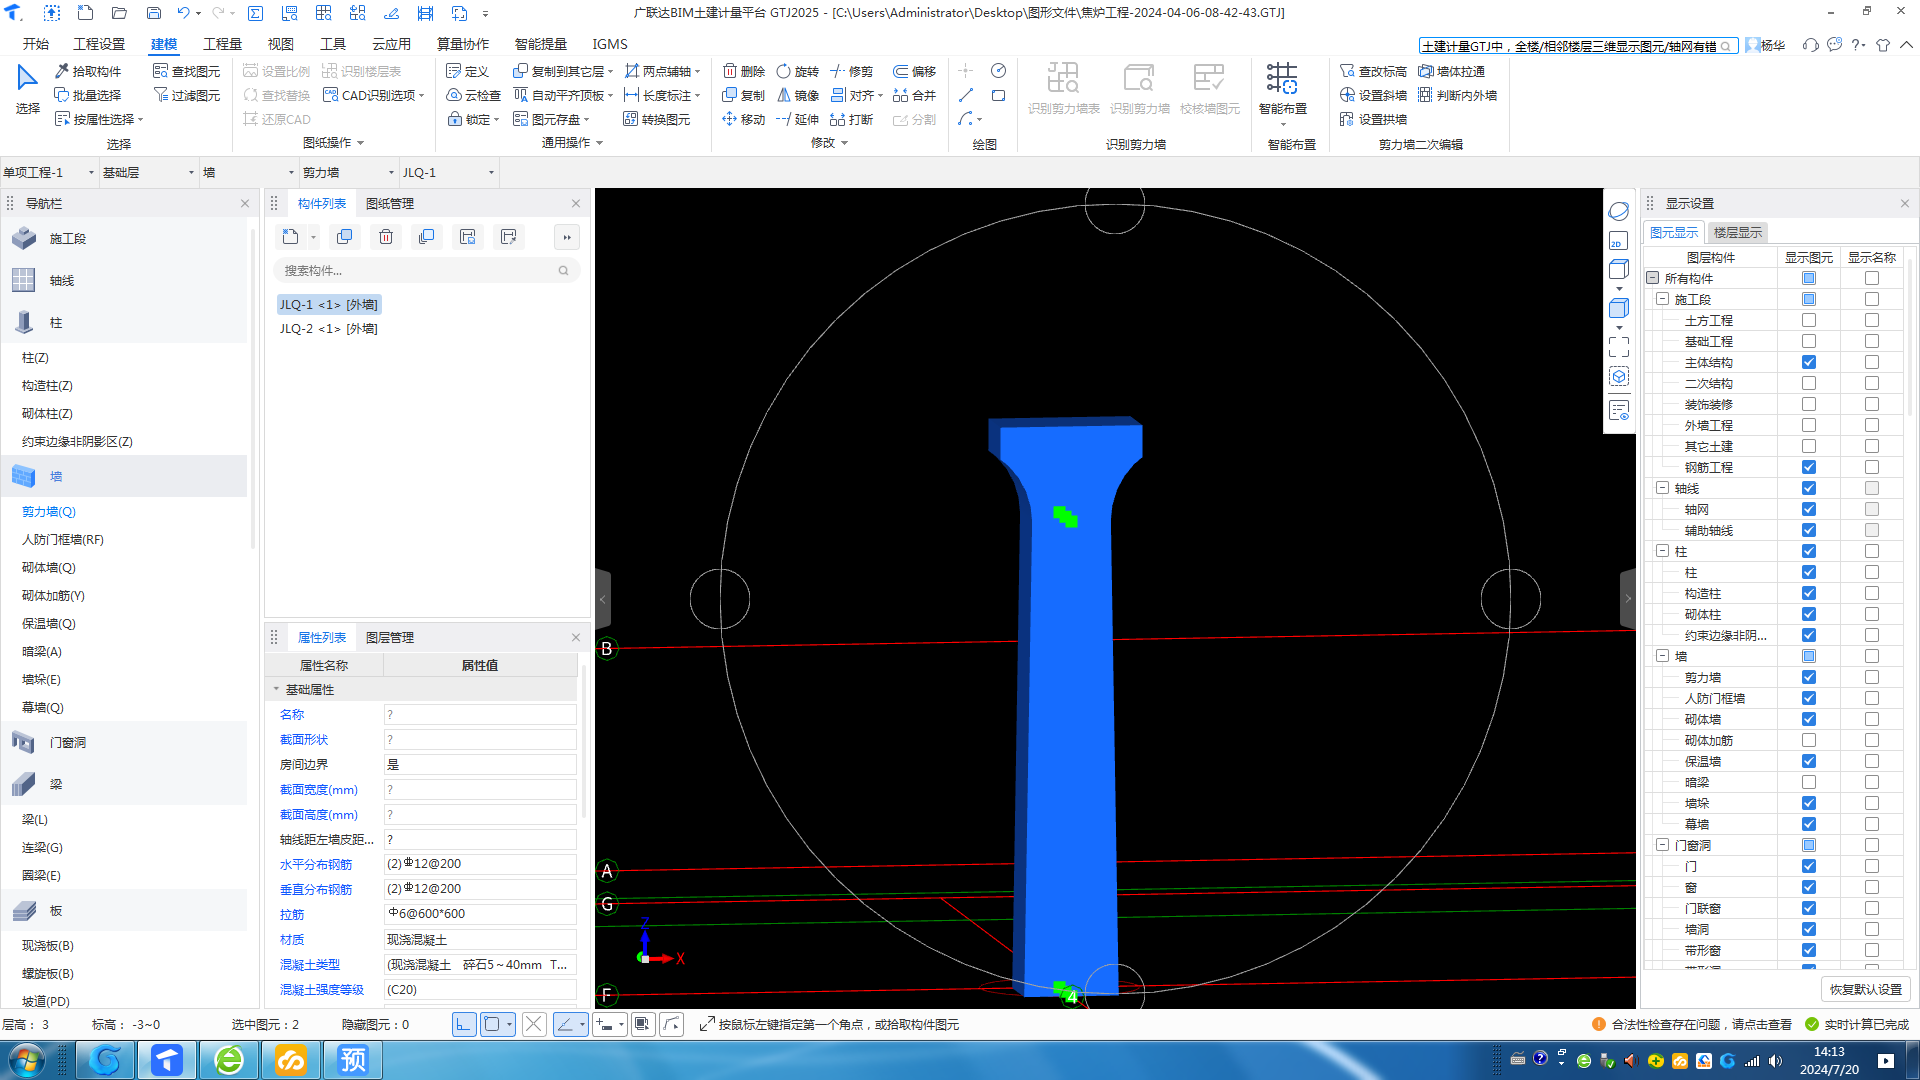The image size is (1920, 1080).
Task: Toggle 显示图元 checkbox for 窗
Action: 1809,887
